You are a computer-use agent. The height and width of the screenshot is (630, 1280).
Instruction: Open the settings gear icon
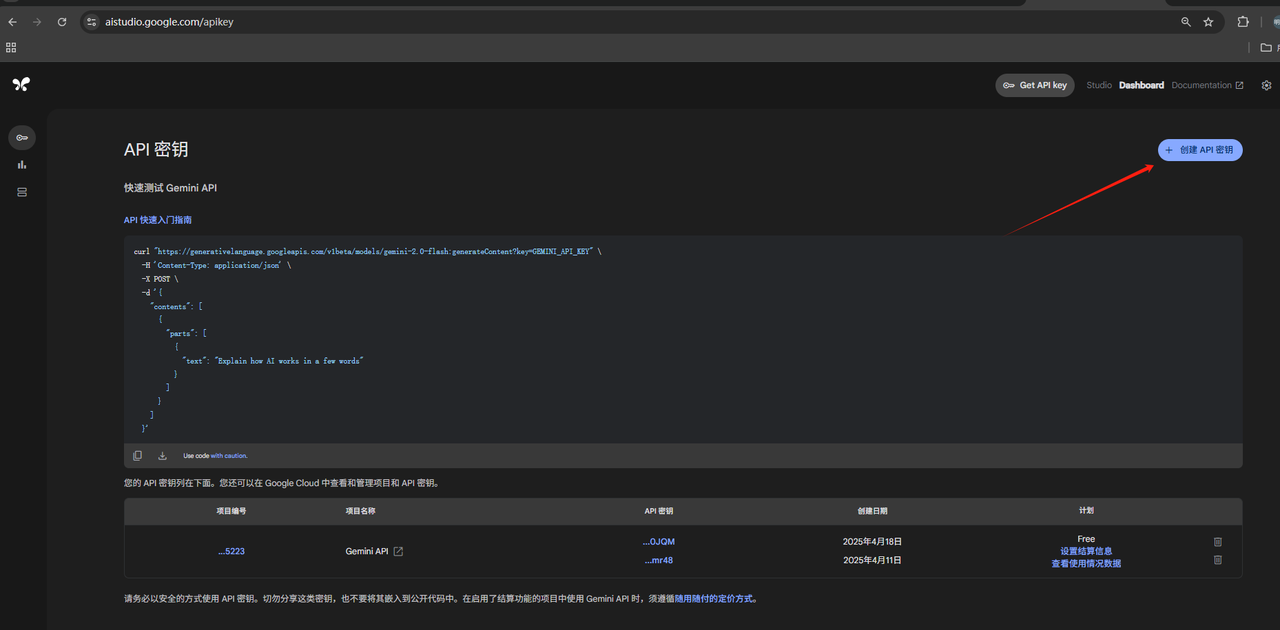coord(1266,85)
